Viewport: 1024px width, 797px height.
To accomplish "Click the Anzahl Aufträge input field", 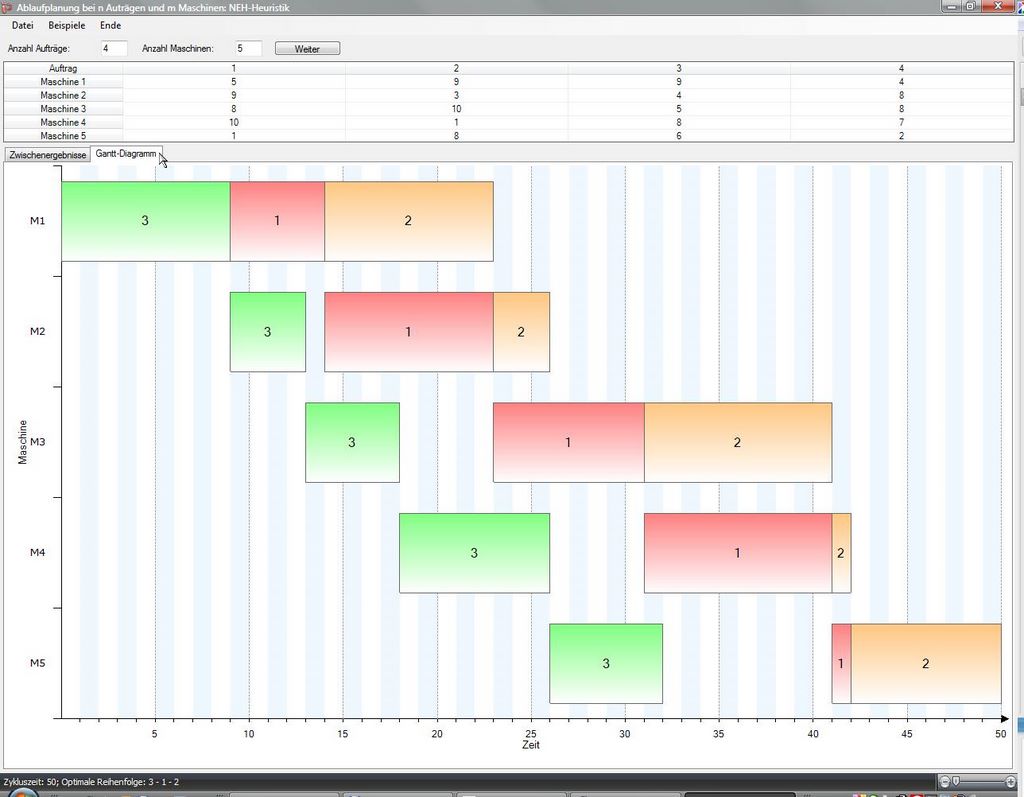I will 114,48.
